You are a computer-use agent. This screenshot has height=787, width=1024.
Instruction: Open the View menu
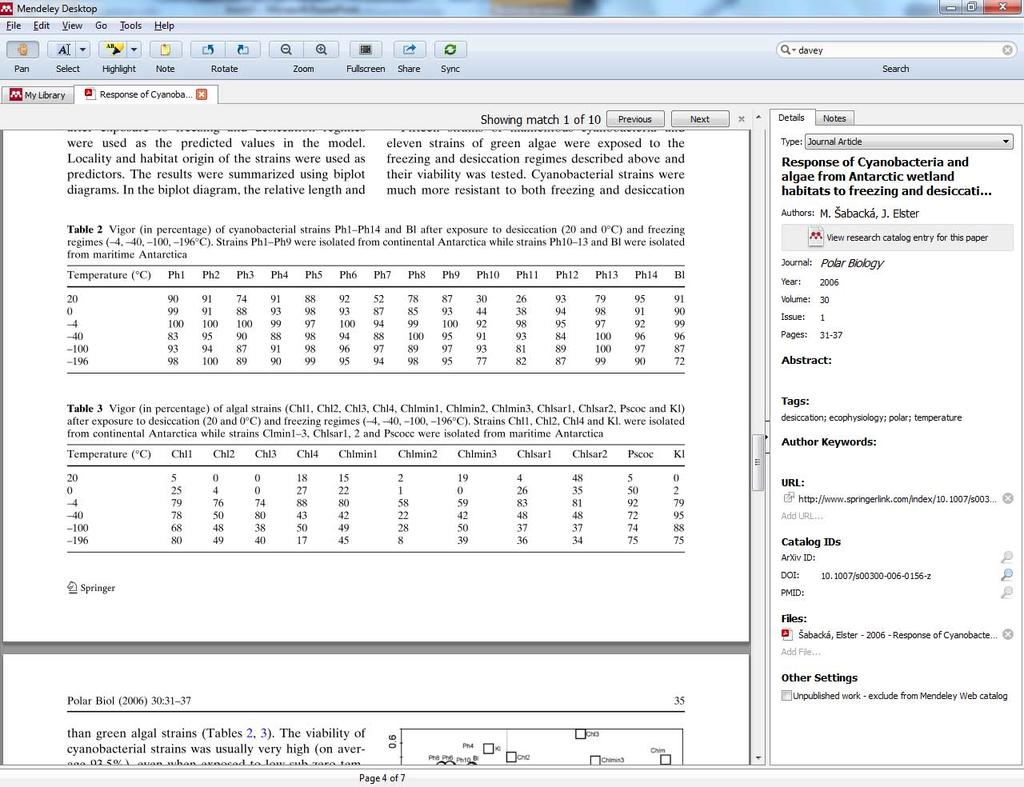point(72,25)
